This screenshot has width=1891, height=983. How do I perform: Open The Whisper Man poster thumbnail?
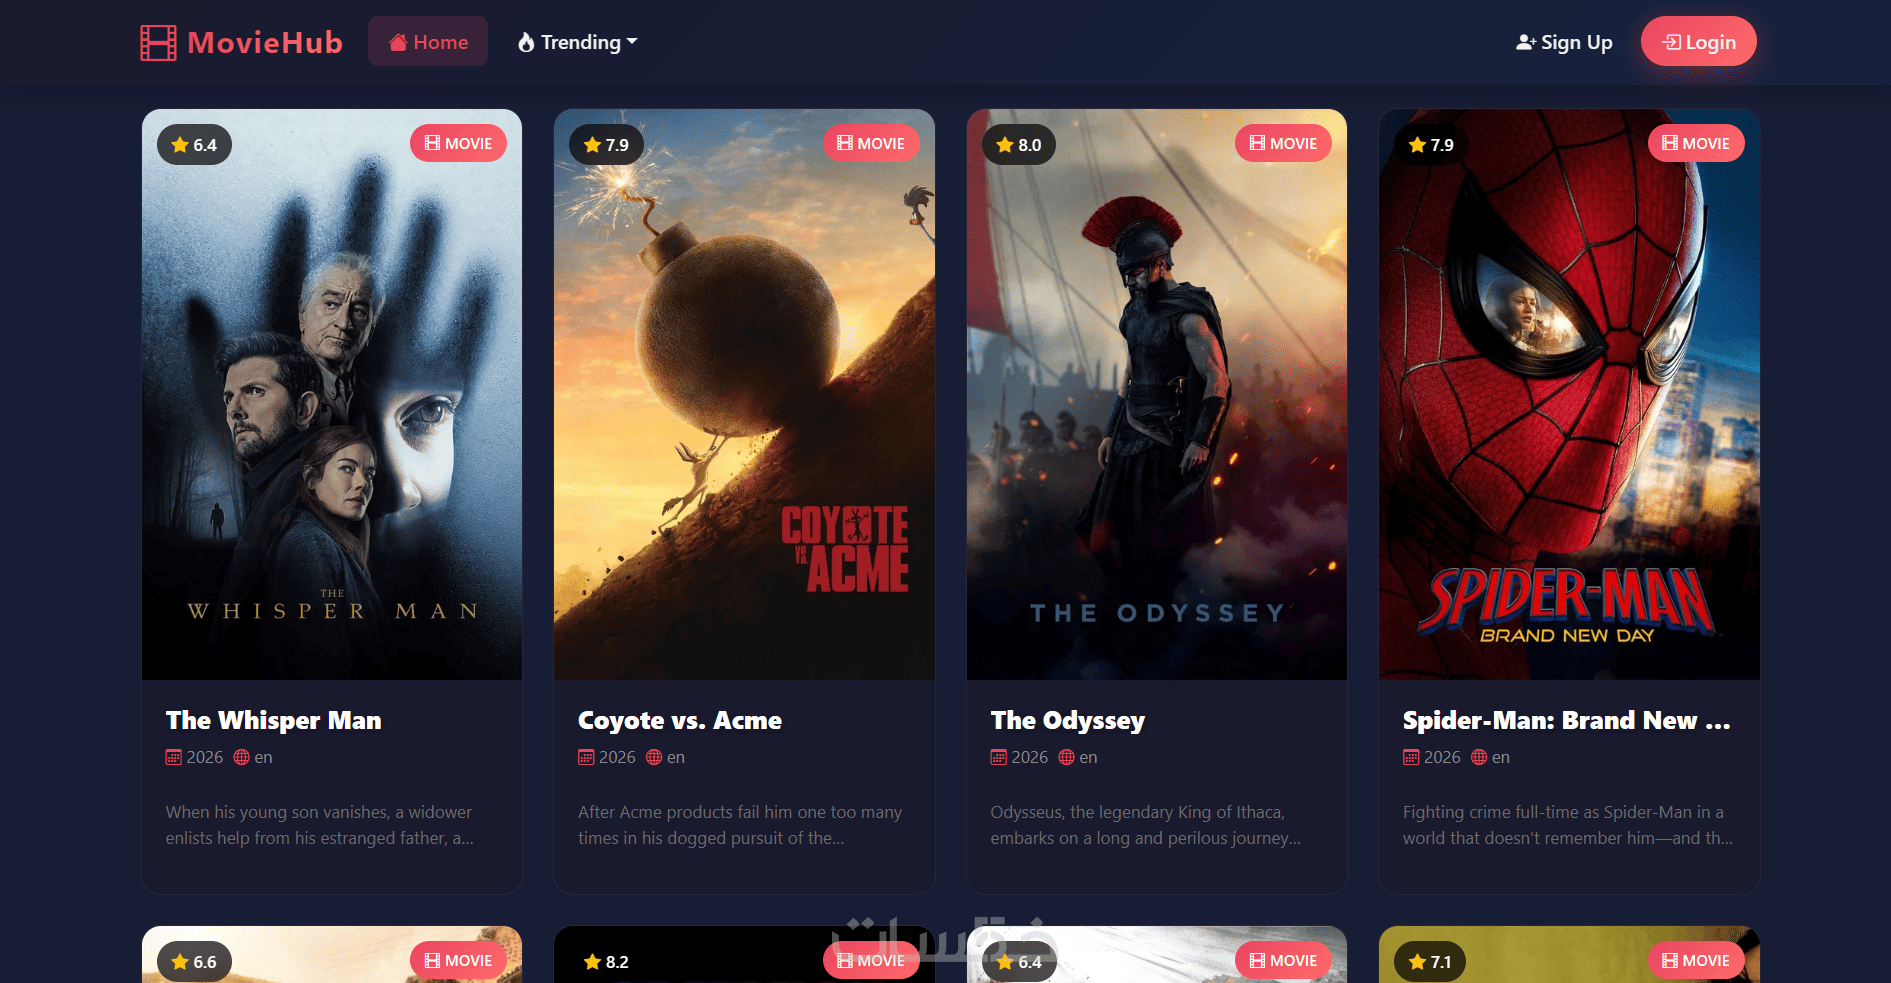[332, 395]
